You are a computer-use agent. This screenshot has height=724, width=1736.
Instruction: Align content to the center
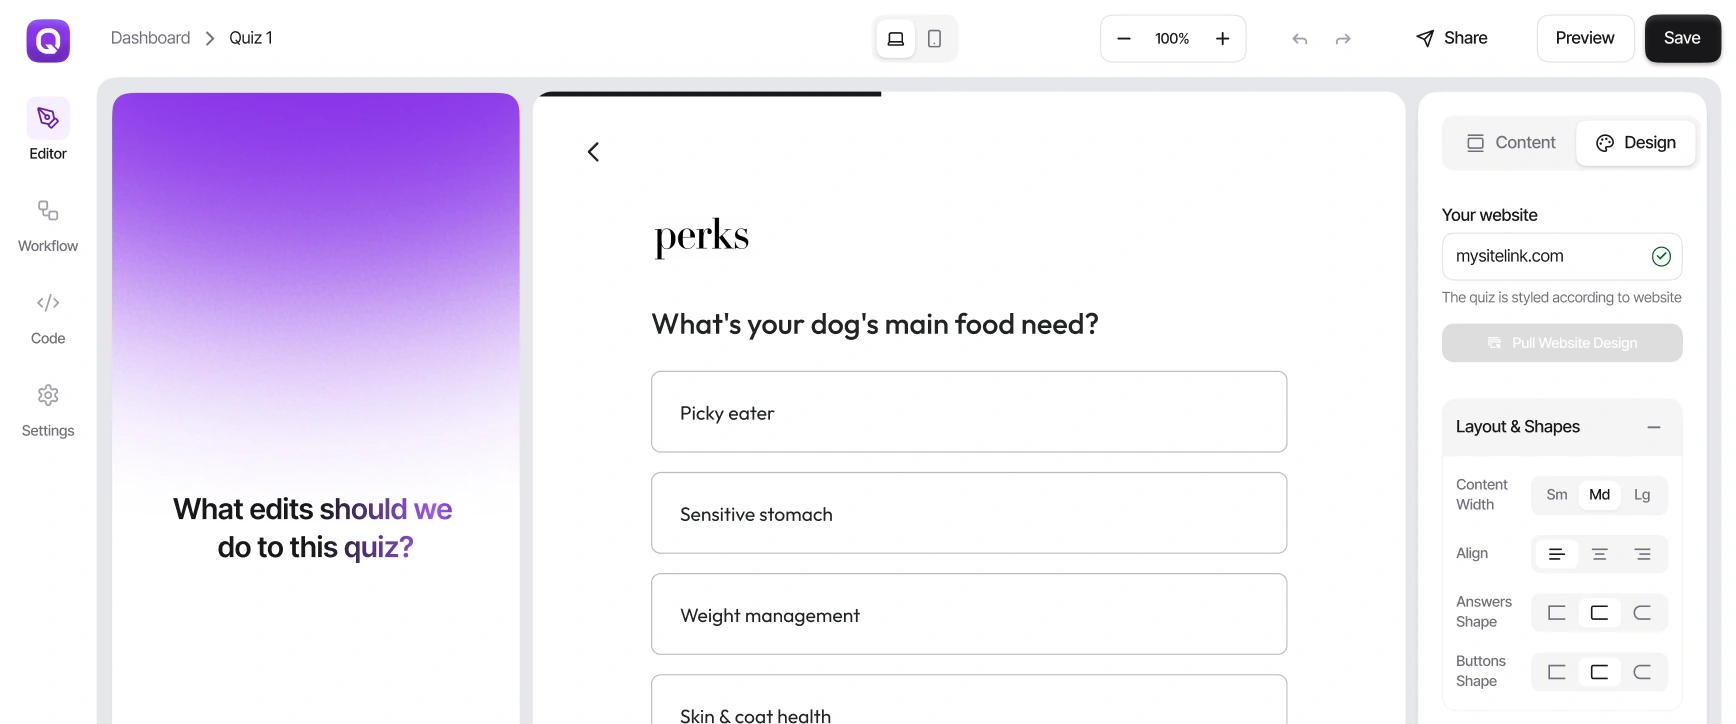pos(1600,554)
